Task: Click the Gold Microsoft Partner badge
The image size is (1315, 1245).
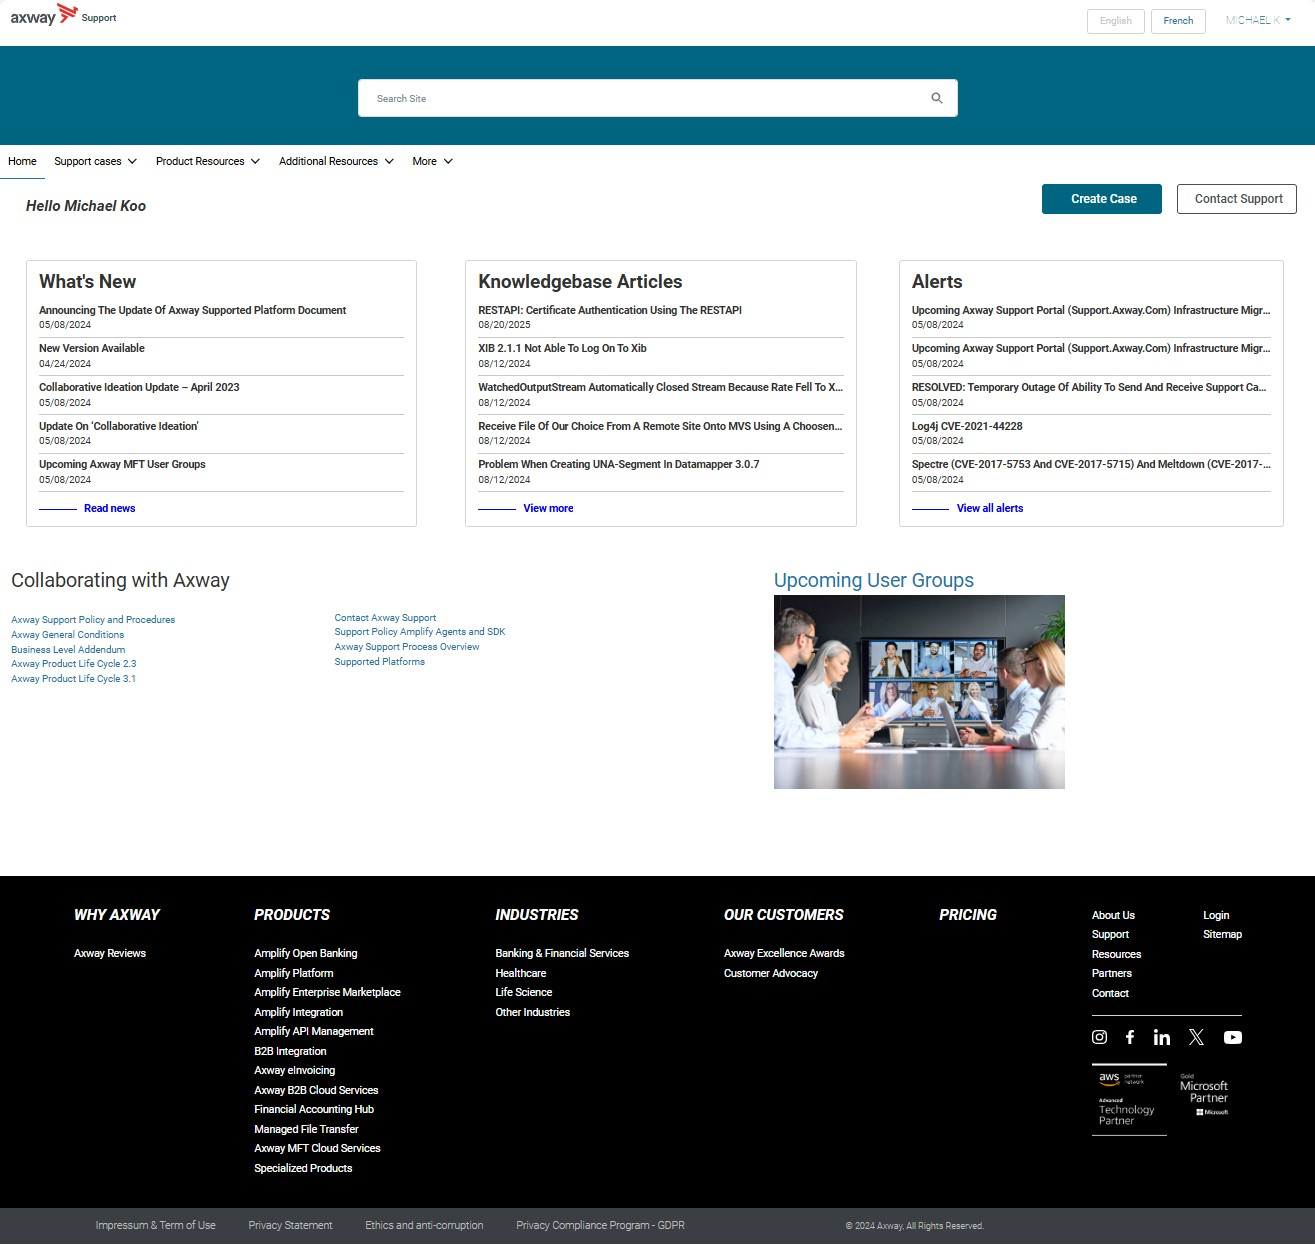Action: point(1204,1095)
